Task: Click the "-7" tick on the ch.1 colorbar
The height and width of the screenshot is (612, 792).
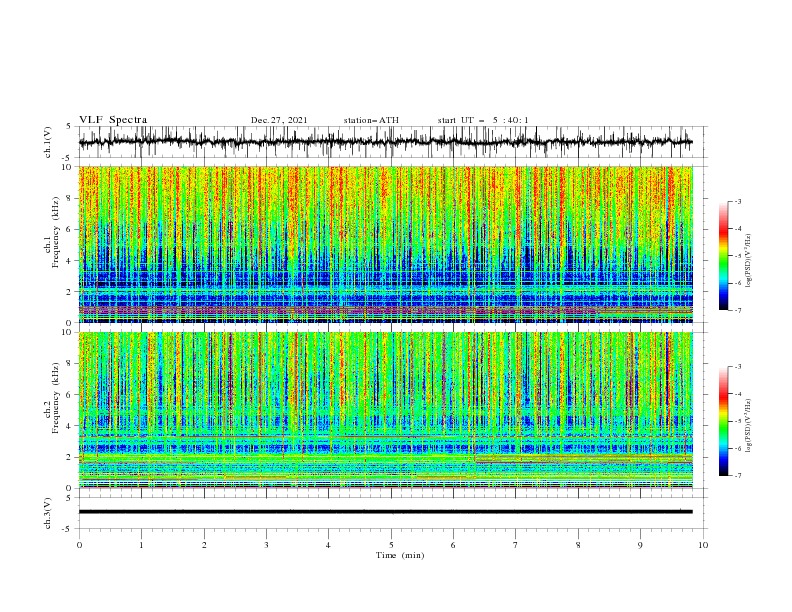Action: tap(737, 310)
